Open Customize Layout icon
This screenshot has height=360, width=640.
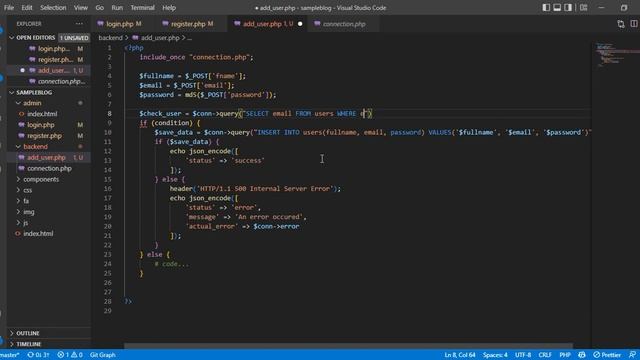coord(584,7)
